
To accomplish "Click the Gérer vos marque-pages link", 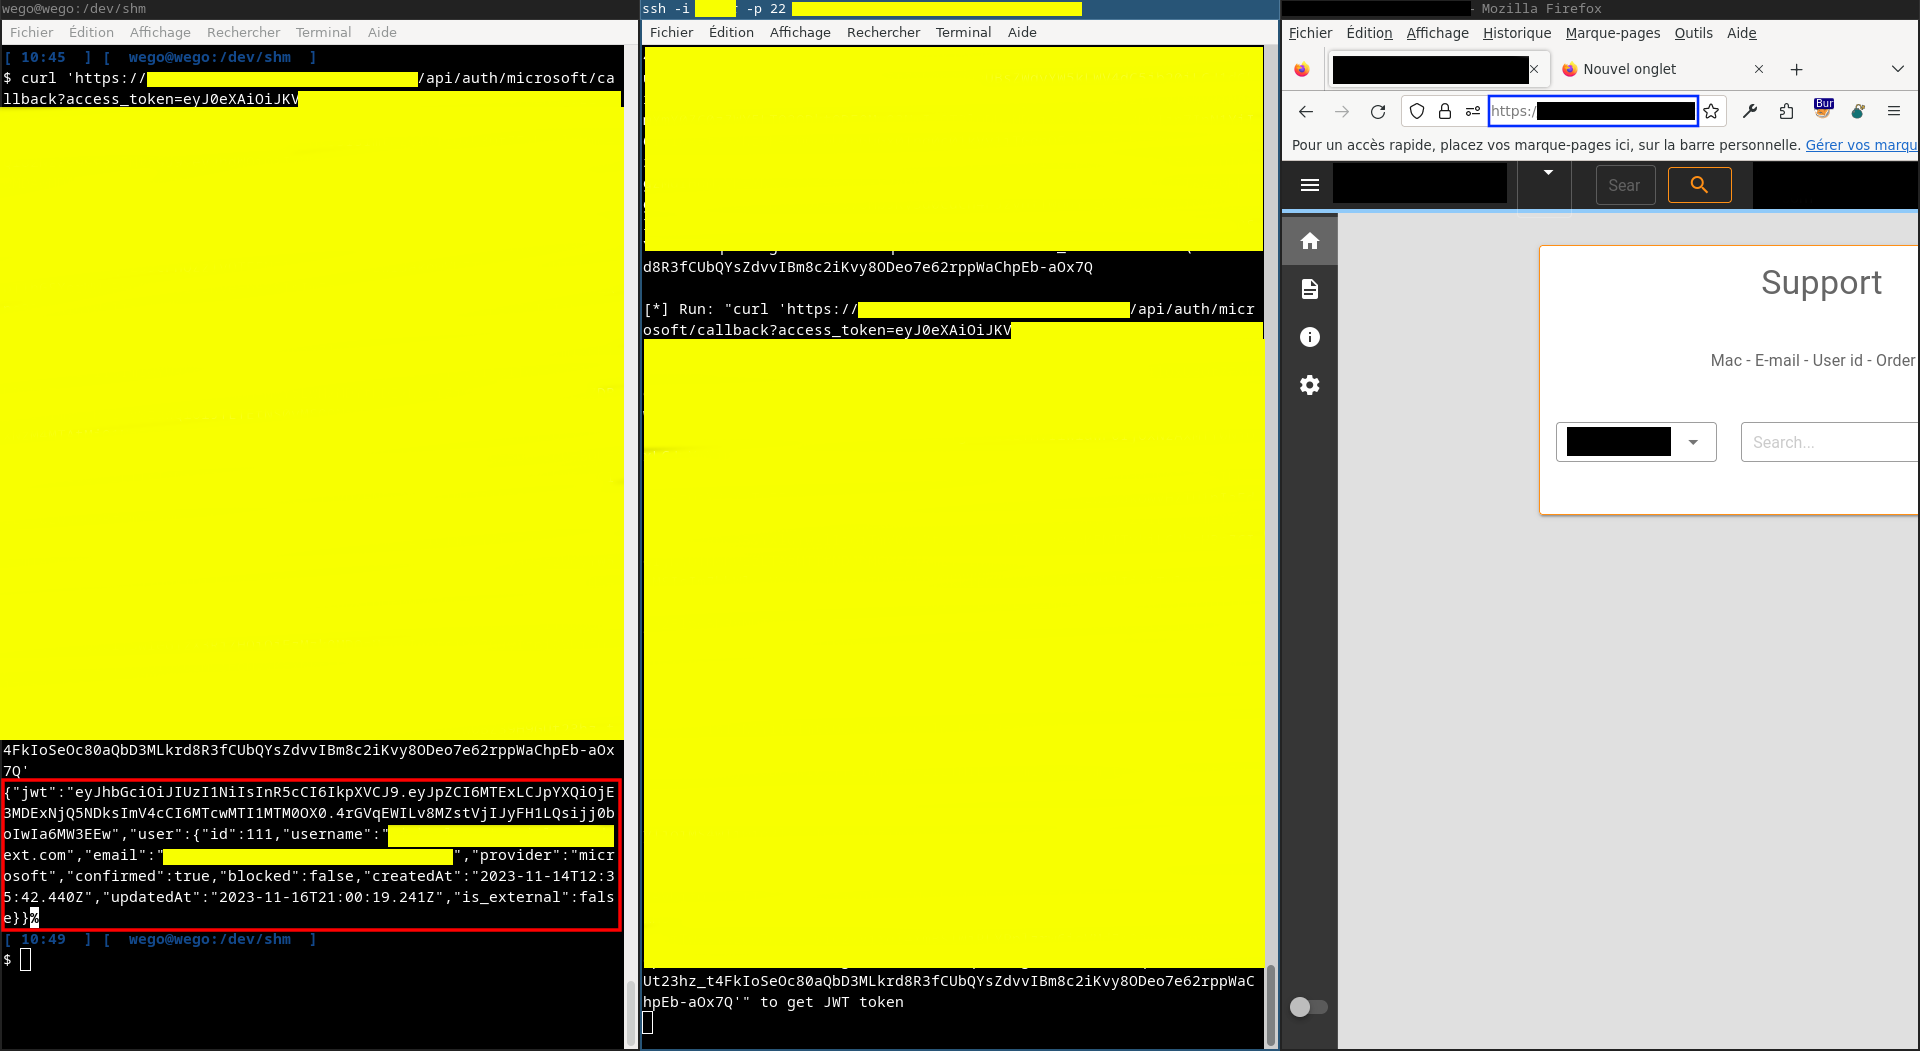I will point(1860,145).
